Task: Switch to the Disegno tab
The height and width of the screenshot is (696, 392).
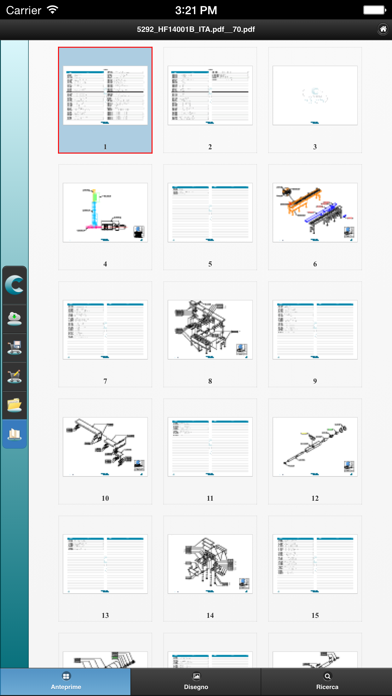Action: point(196,682)
